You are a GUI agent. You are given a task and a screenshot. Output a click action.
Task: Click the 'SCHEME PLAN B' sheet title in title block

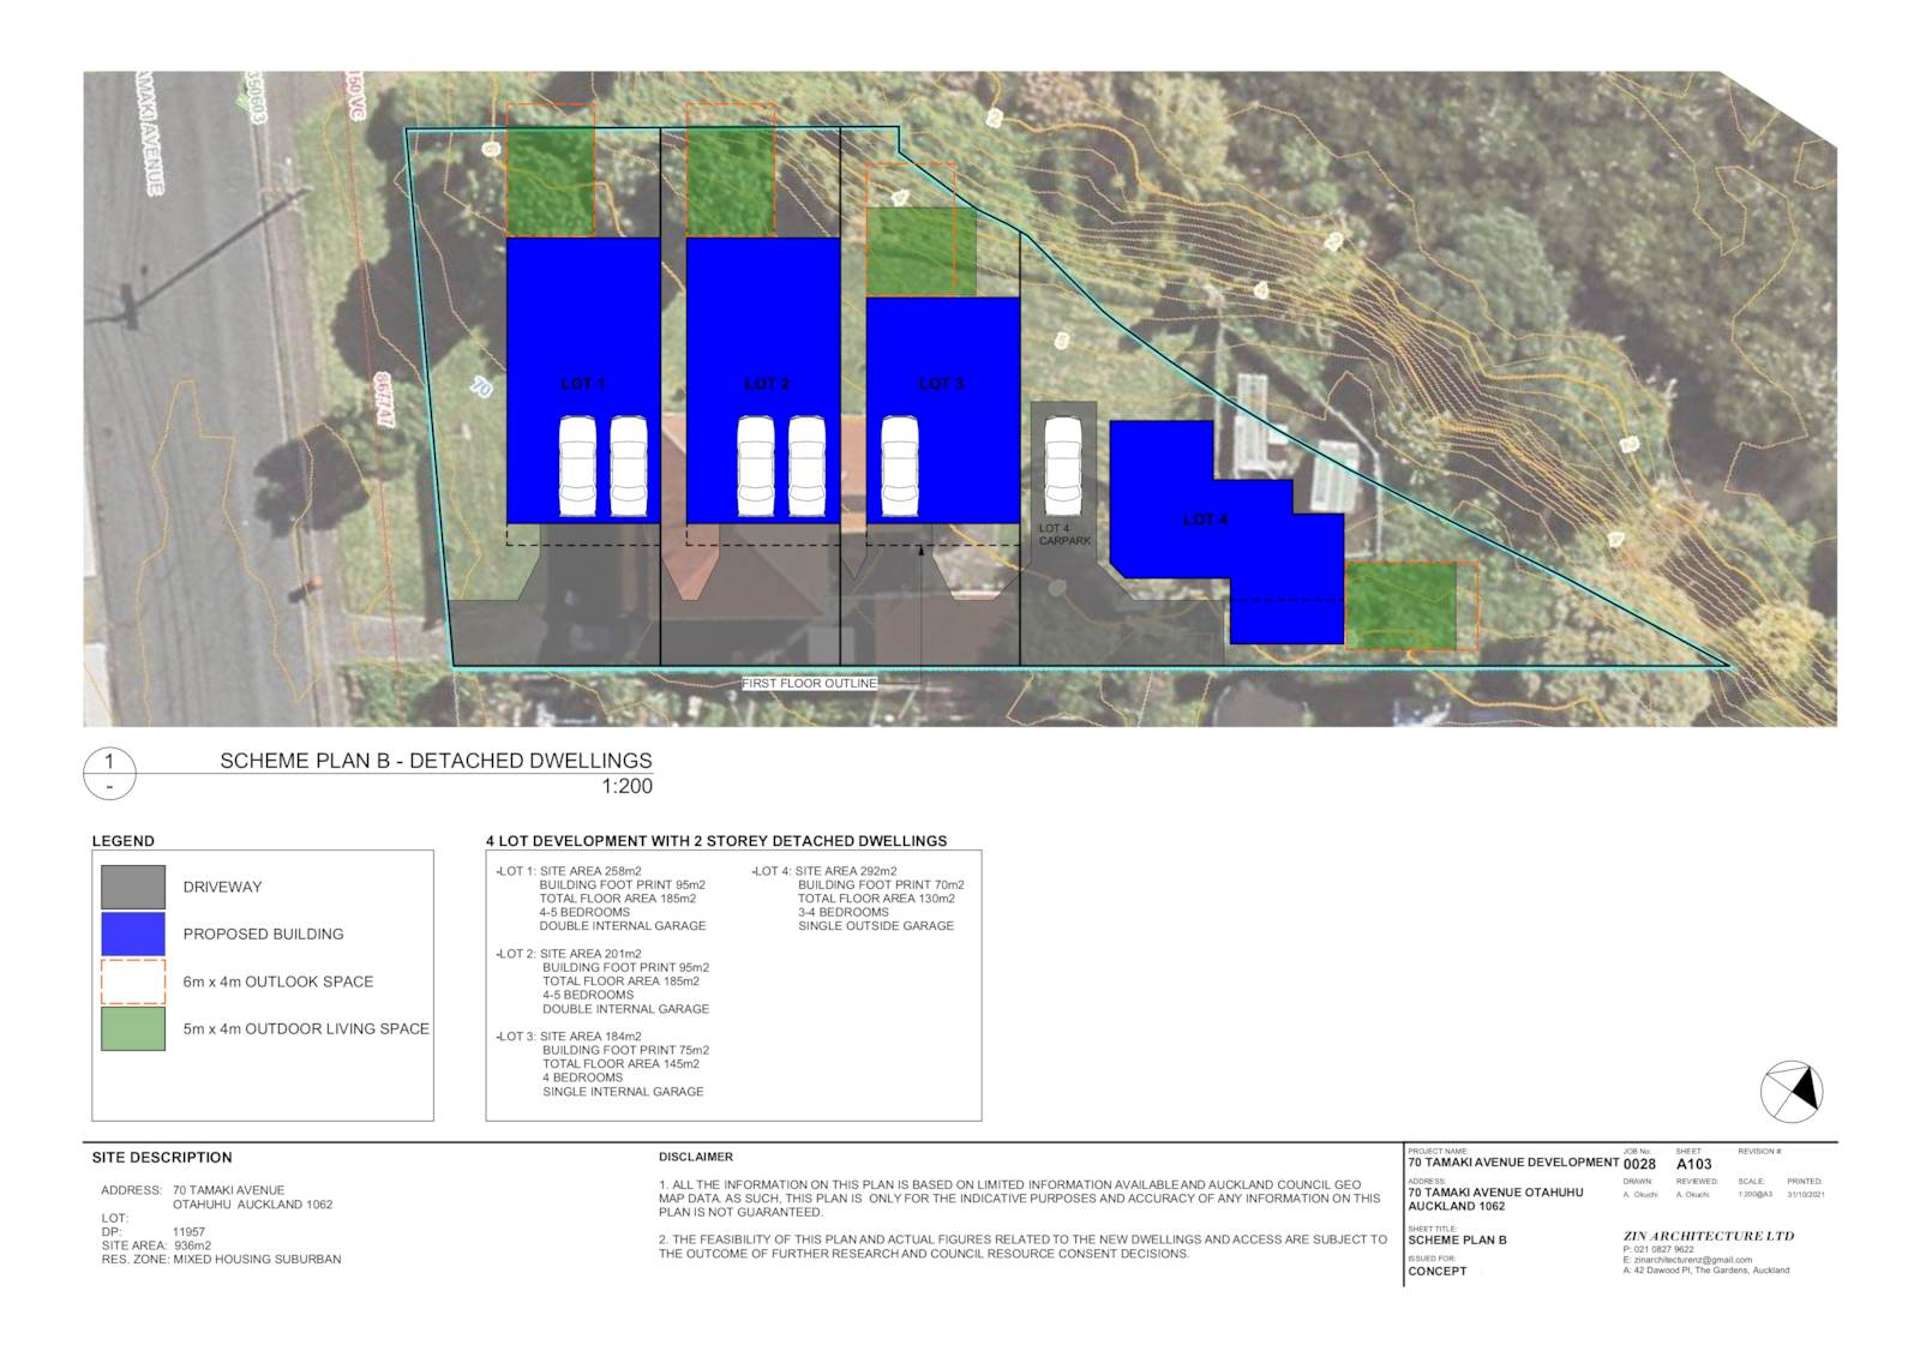tap(1457, 1241)
